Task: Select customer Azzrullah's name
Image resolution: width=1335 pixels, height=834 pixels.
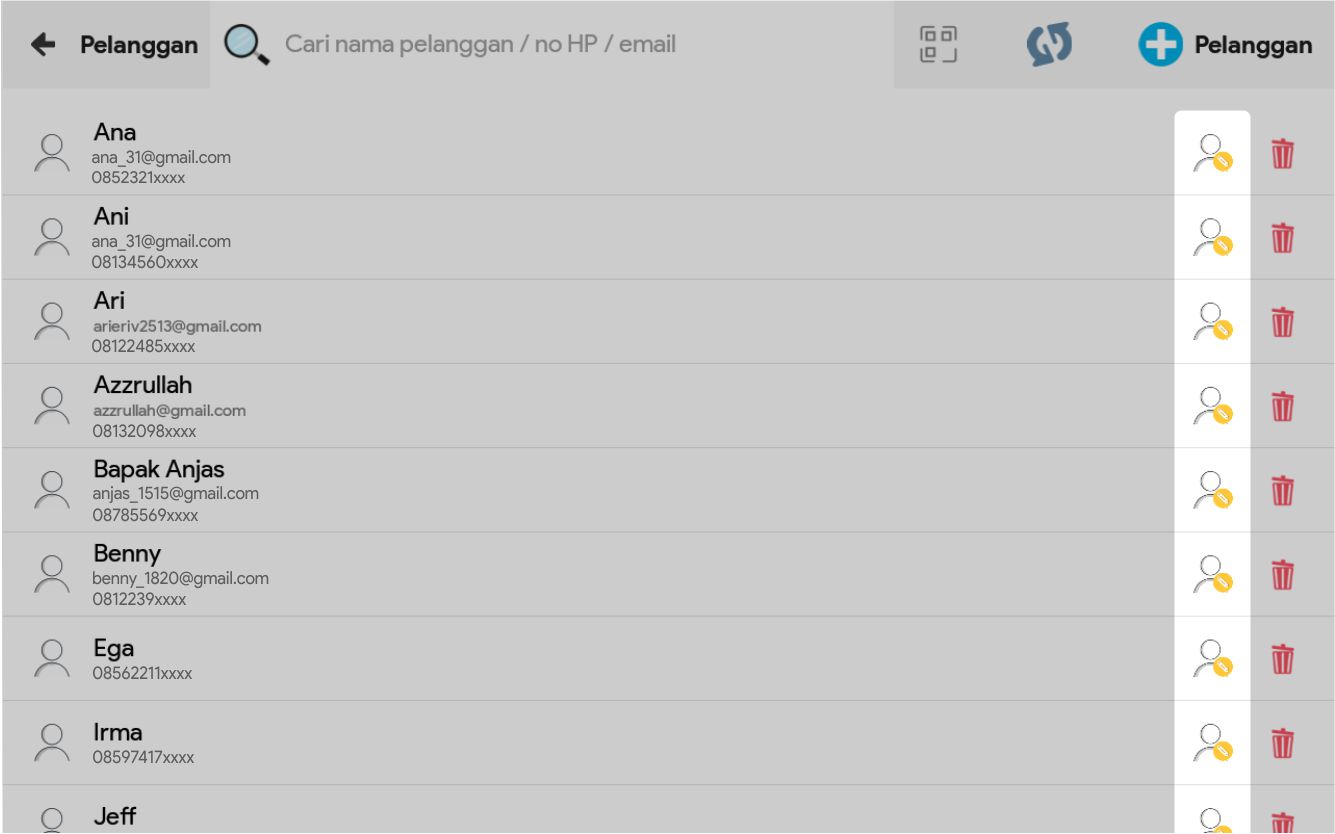Action: coord(143,386)
